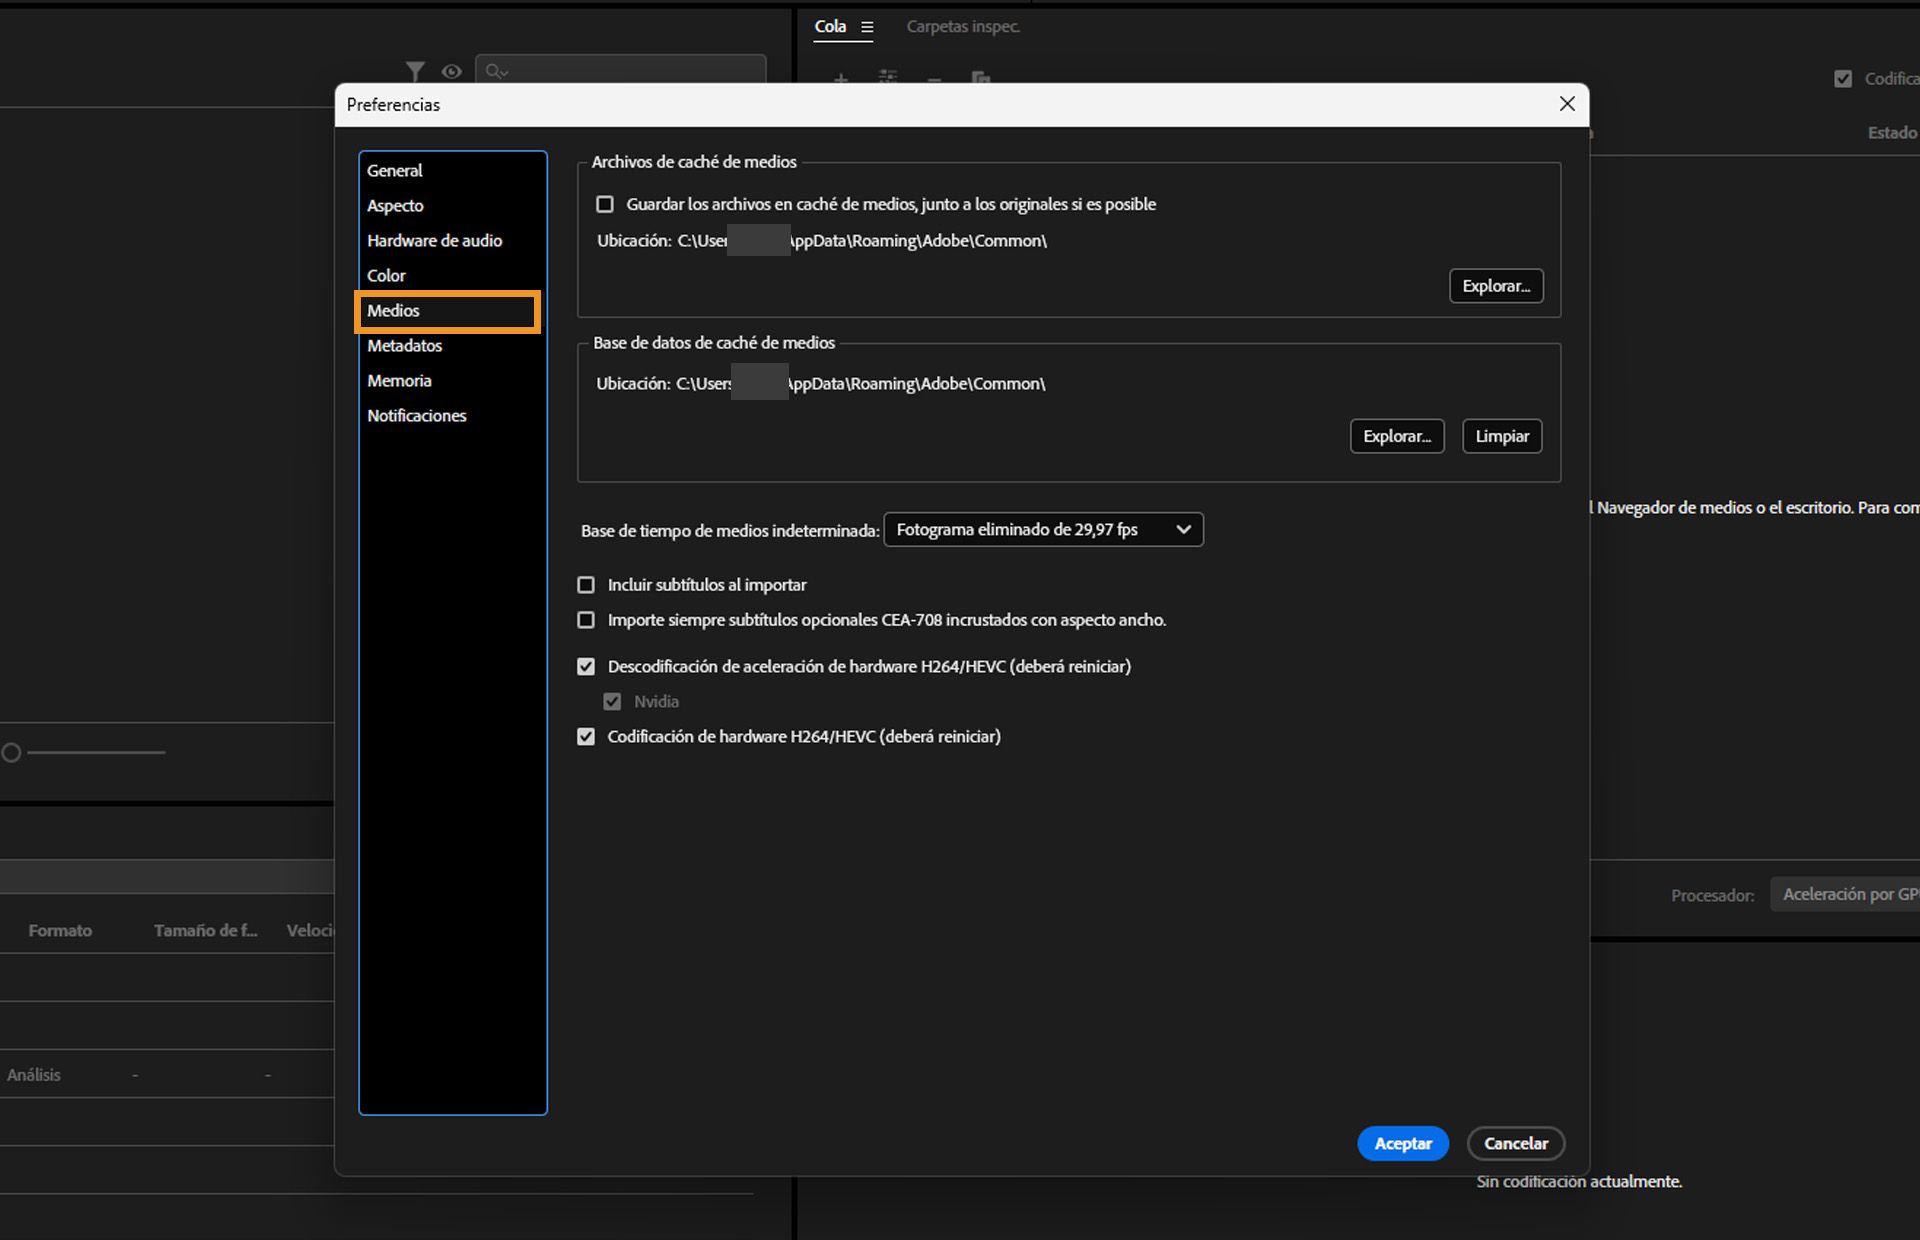The width and height of the screenshot is (1920, 1240).
Task: Switch to Carpetas inspec. tab
Action: click(962, 27)
